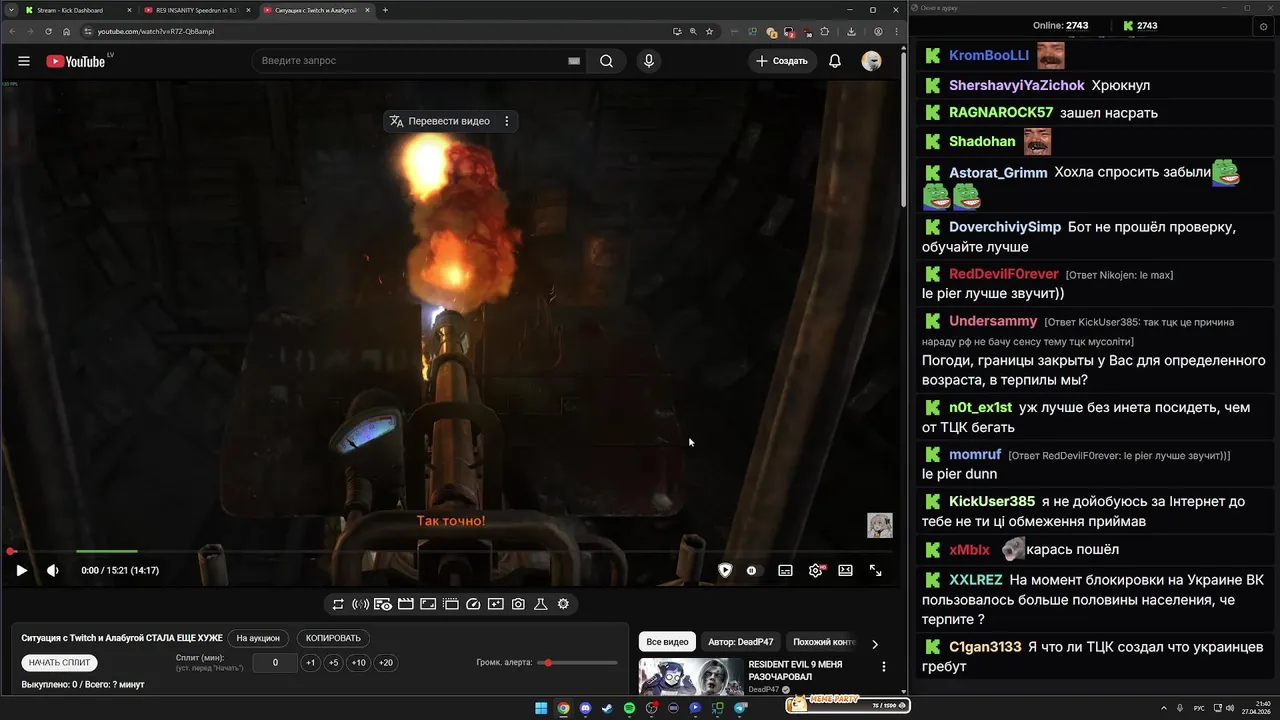Select the Автор: DeadP47 filter chip

point(741,642)
